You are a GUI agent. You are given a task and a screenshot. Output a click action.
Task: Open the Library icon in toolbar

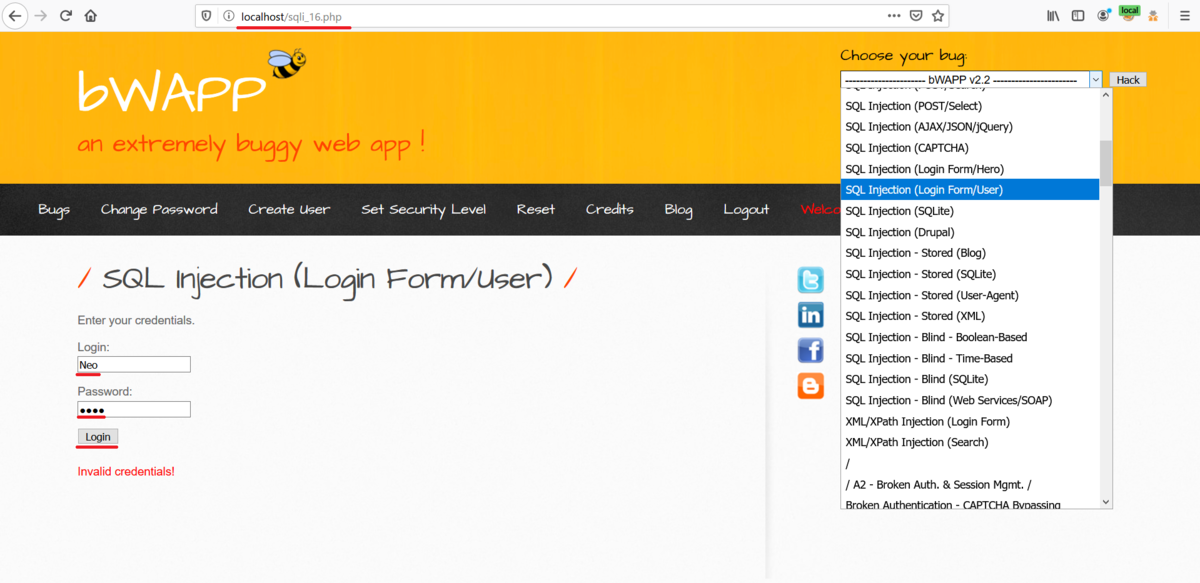click(x=1053, y=16)
